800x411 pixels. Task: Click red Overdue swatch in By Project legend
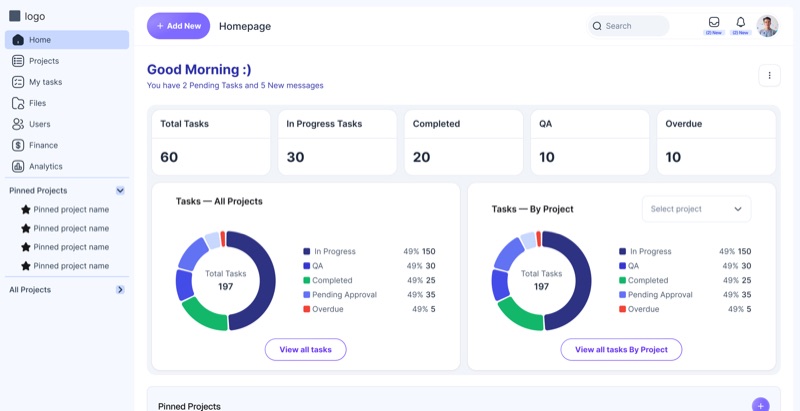[x=622, y=309]
